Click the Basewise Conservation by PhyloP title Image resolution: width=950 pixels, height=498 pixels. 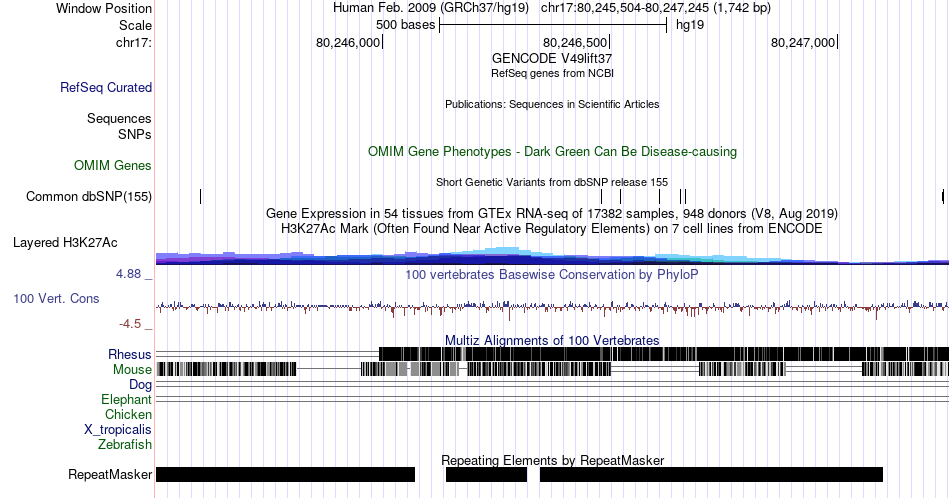552,274
